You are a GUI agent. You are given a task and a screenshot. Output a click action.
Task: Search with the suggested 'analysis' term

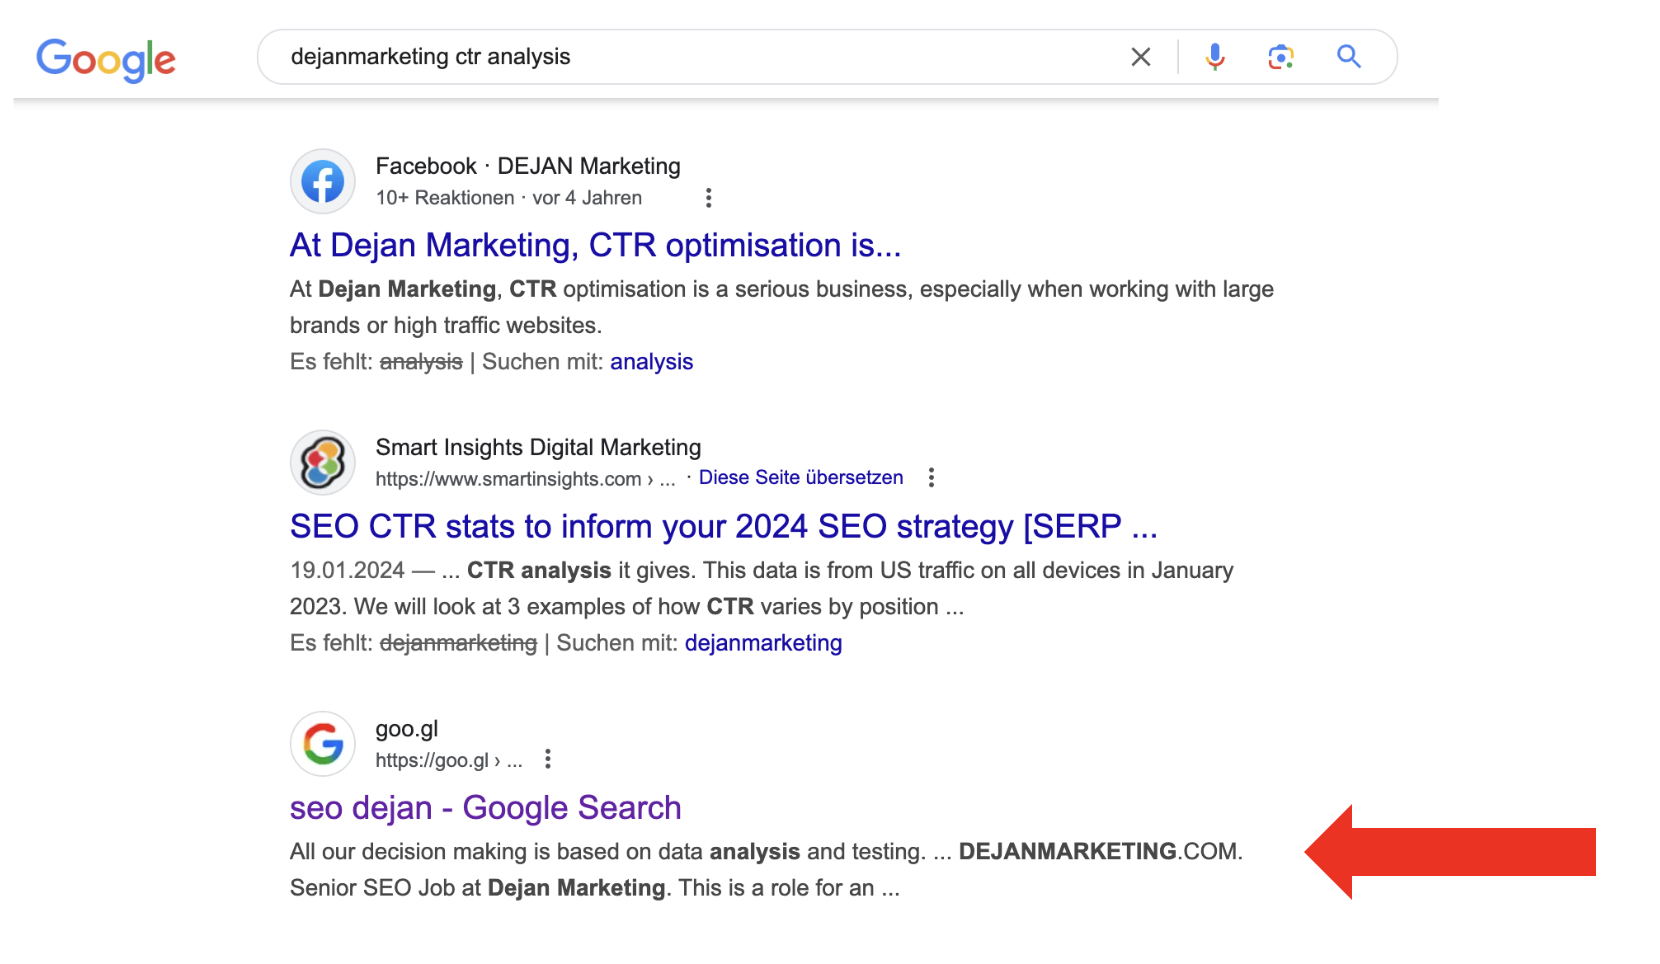pyautogui.click(x=651, y=361)
